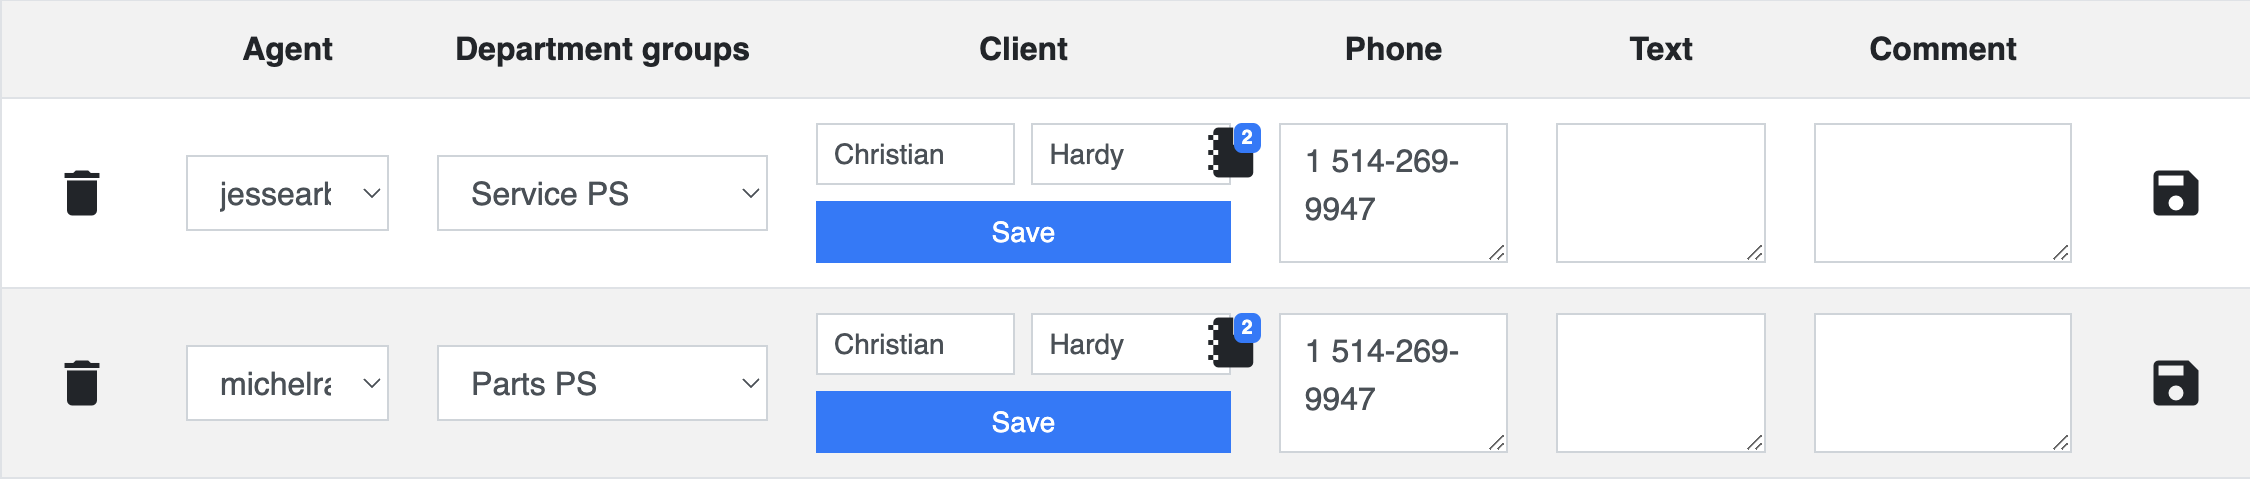Edit Christian first name in first row
The height and width of the screenshot is (486, 2250).
[x=915, y=154]
